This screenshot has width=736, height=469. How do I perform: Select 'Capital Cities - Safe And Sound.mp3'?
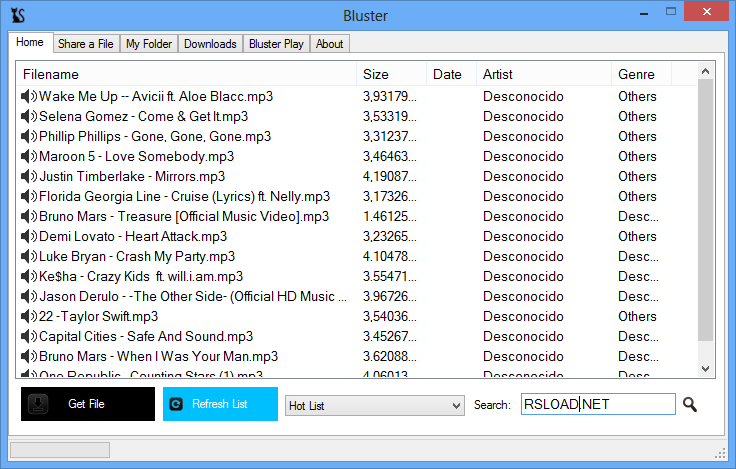point(146,336)
